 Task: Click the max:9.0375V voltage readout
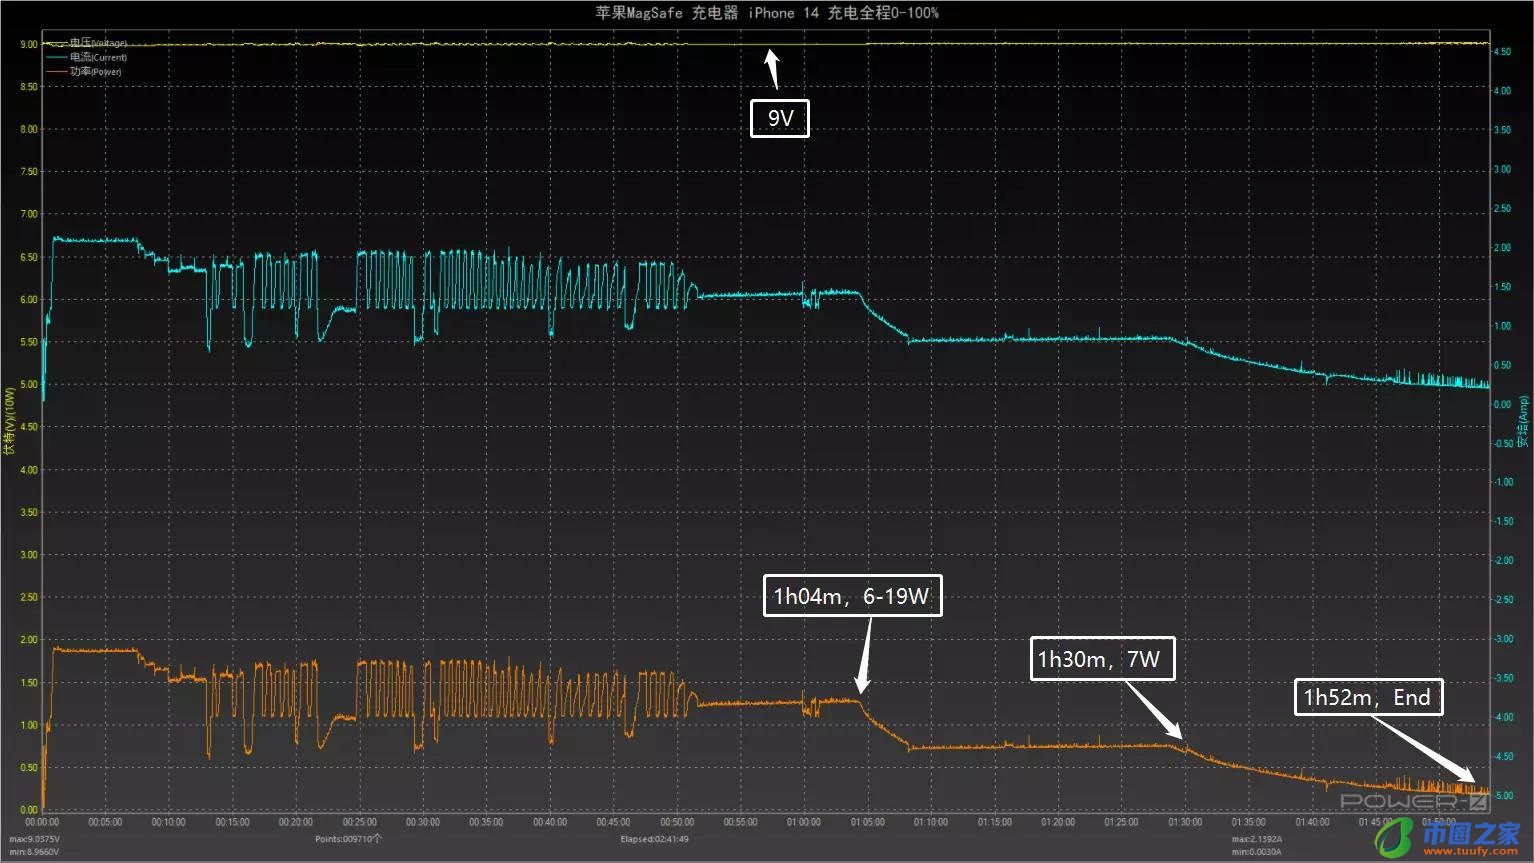tap(35, 839)
